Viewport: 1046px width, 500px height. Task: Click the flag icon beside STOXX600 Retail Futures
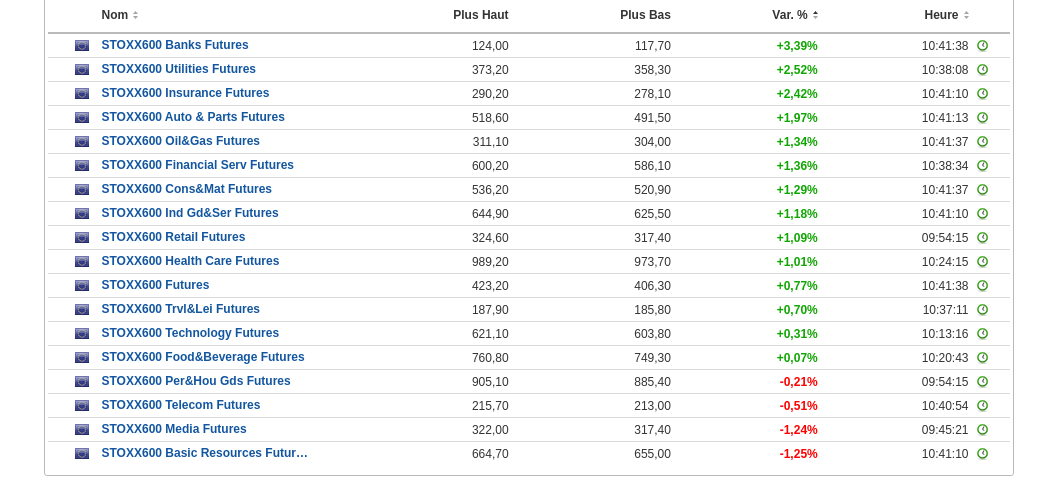[x=82, y=238]
